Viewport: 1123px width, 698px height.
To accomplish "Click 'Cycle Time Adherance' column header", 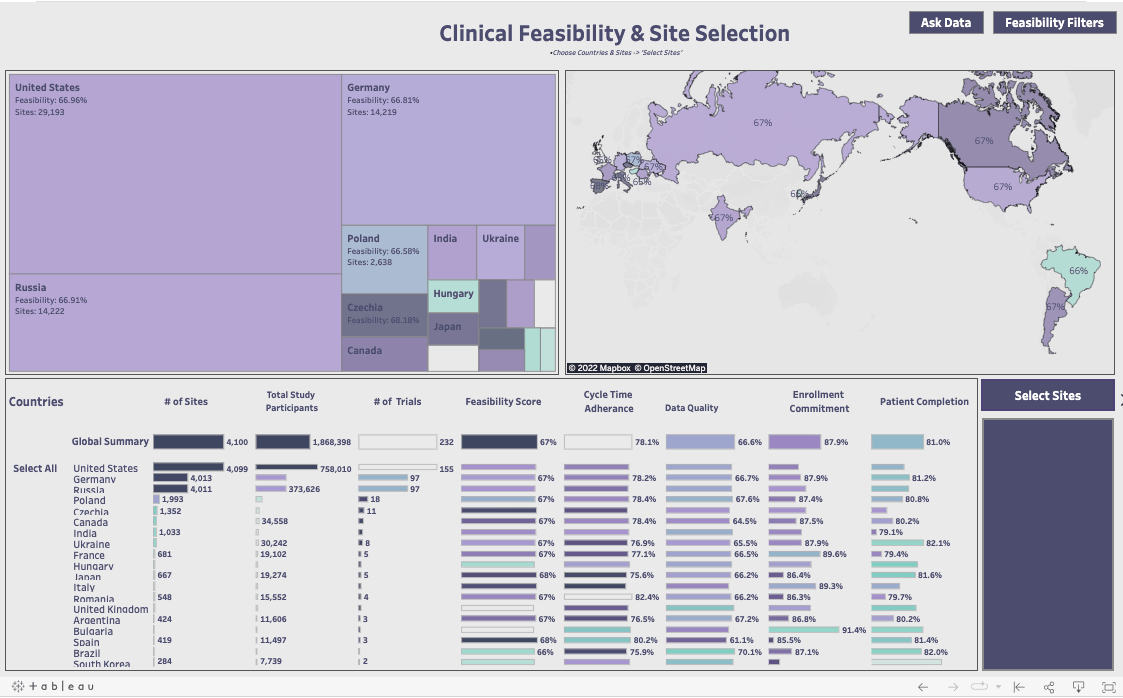I will (608, 402).
